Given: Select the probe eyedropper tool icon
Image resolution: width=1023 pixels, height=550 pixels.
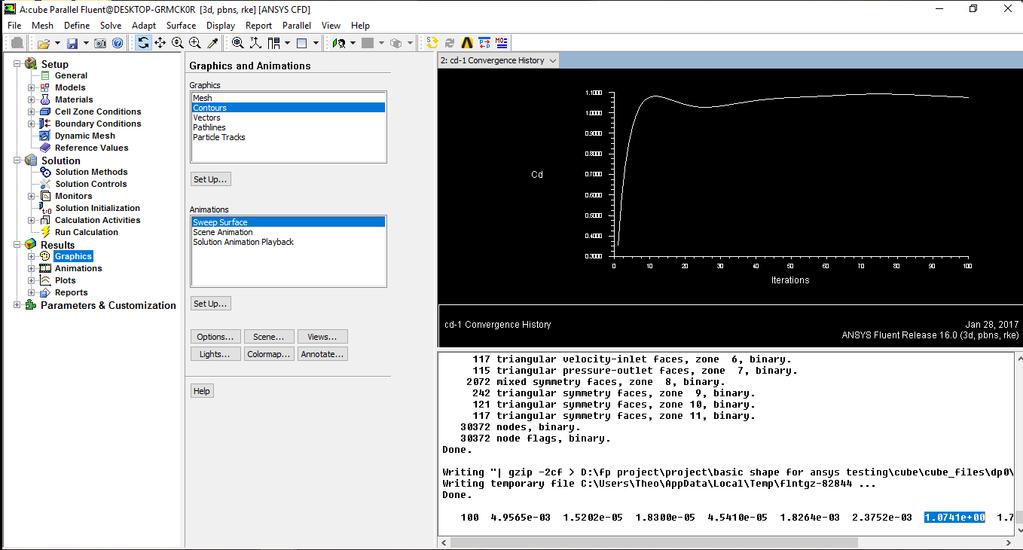Looking at the screenshot, I should point(213,43).
